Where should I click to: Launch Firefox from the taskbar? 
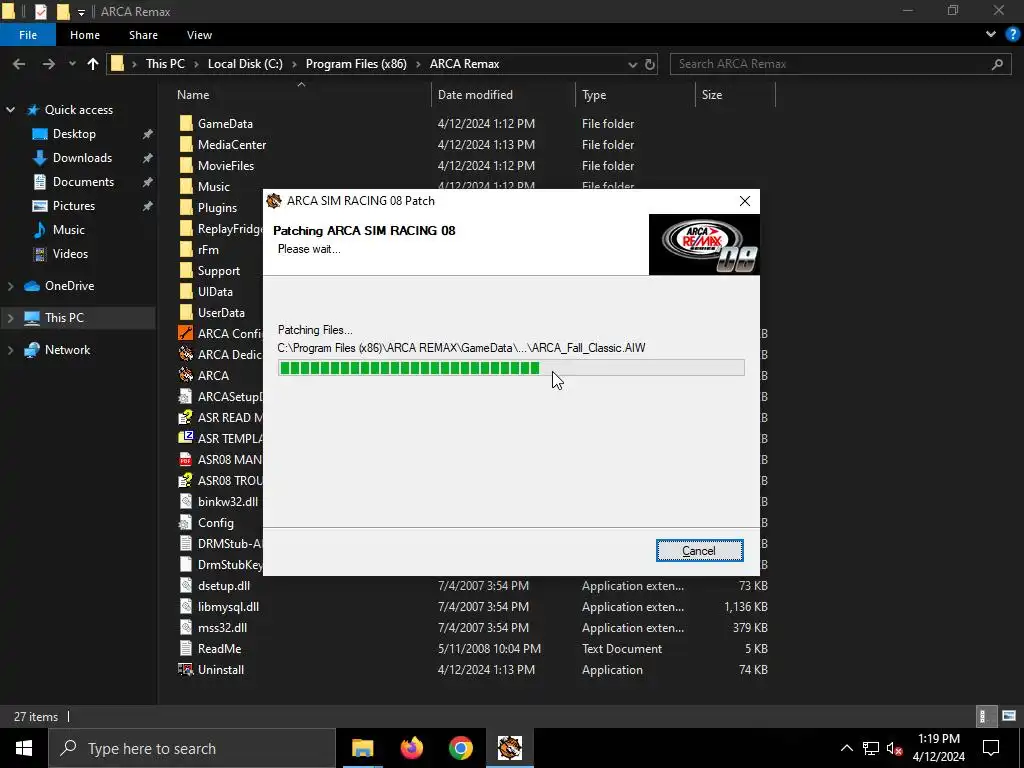(411, 748)
